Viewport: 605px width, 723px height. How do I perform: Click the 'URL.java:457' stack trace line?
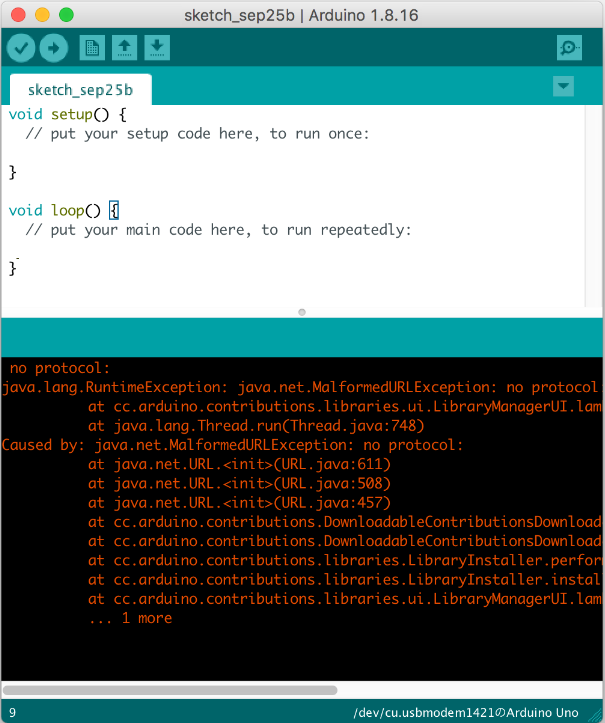pyautogui.click(x=239, y=503)
